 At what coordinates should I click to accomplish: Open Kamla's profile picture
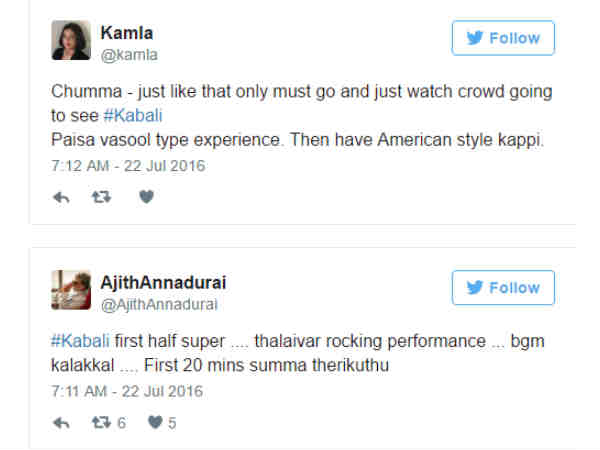click(x=71, y=40)
